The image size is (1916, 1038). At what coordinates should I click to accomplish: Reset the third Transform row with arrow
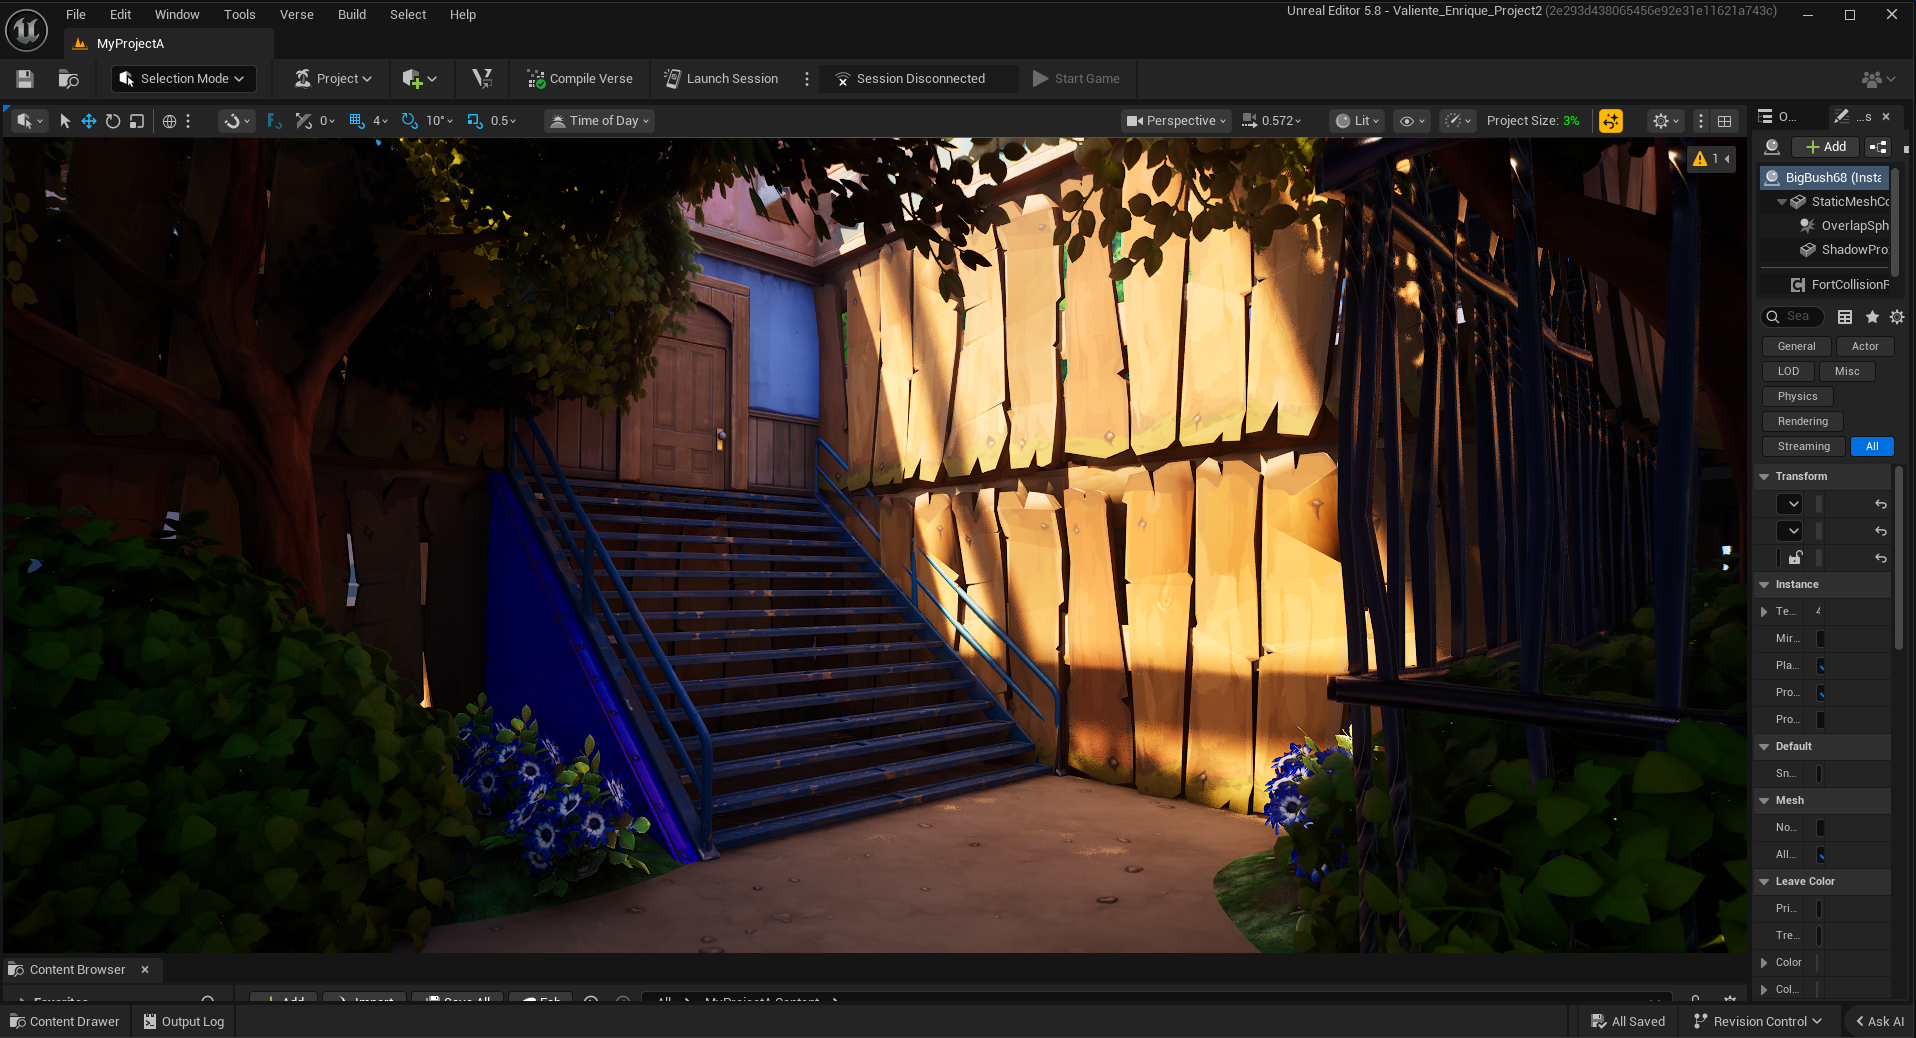point(1881,558)
